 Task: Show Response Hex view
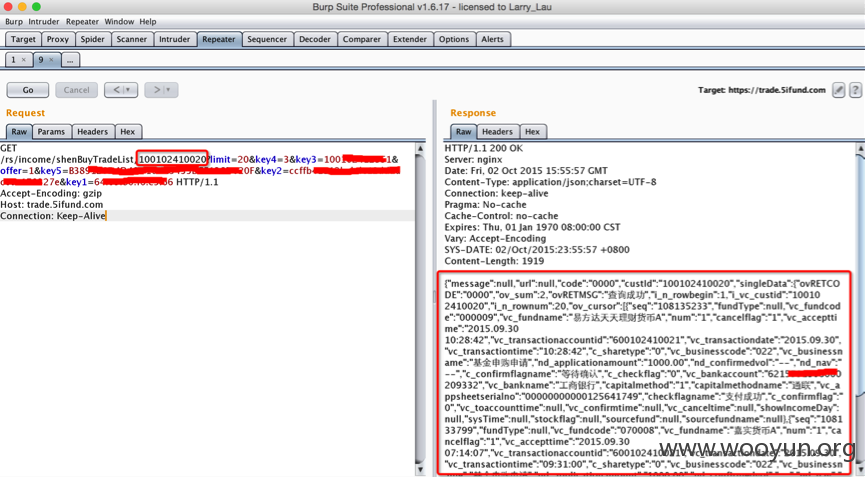(532, 132)
